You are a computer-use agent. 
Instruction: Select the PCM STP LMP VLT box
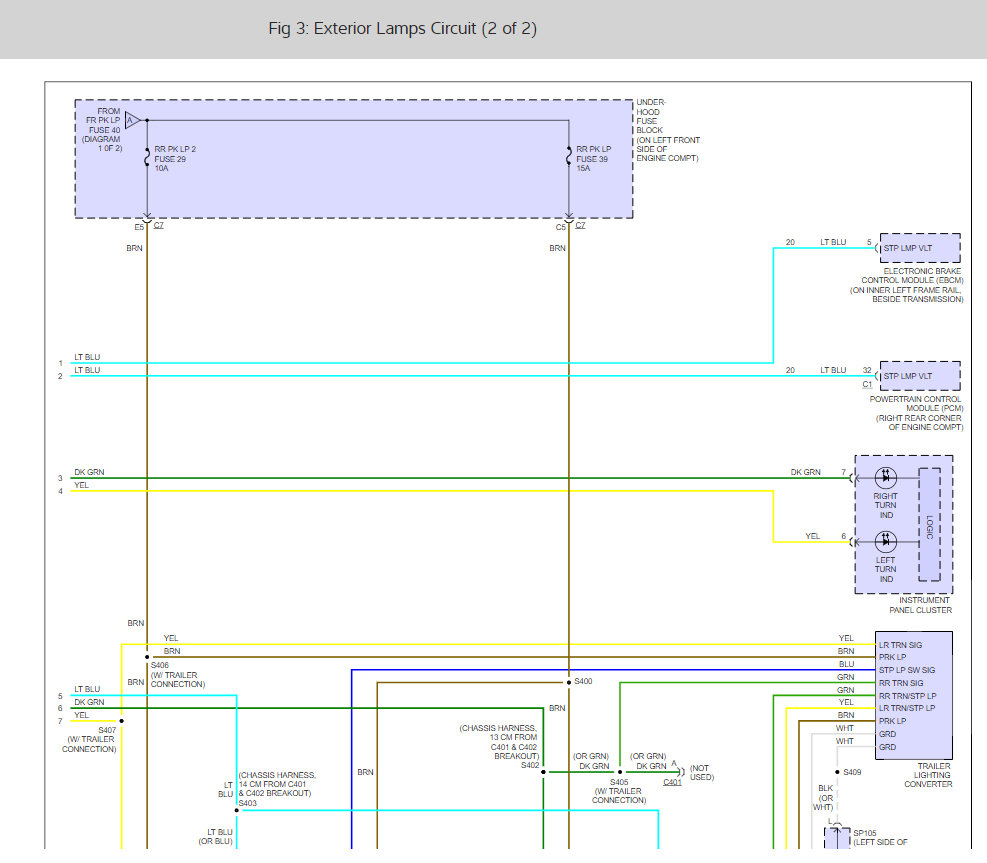coord(919,376)
